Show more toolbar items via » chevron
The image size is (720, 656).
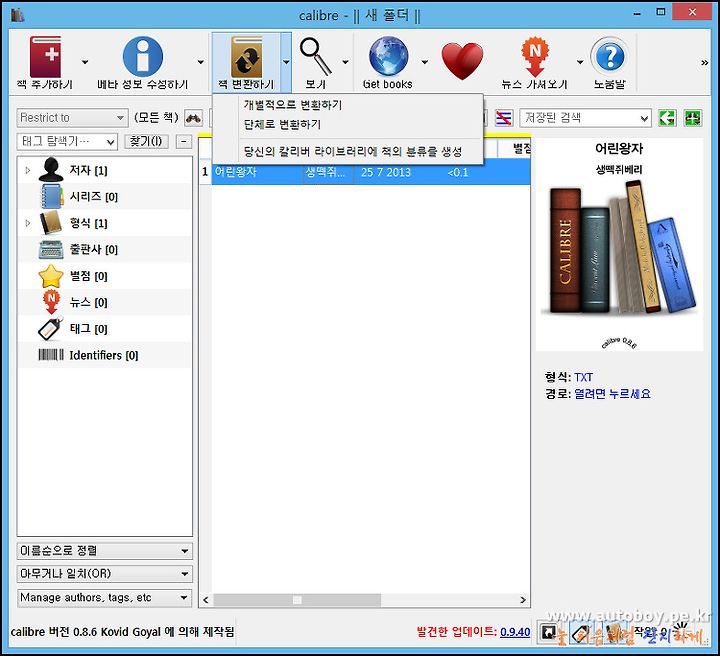click(704, 63)
